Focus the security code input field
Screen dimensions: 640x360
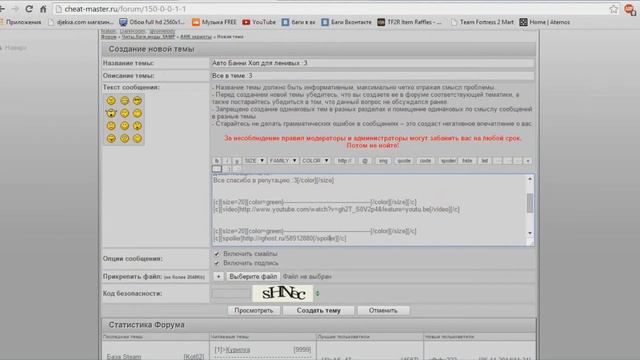click(231, 293)
